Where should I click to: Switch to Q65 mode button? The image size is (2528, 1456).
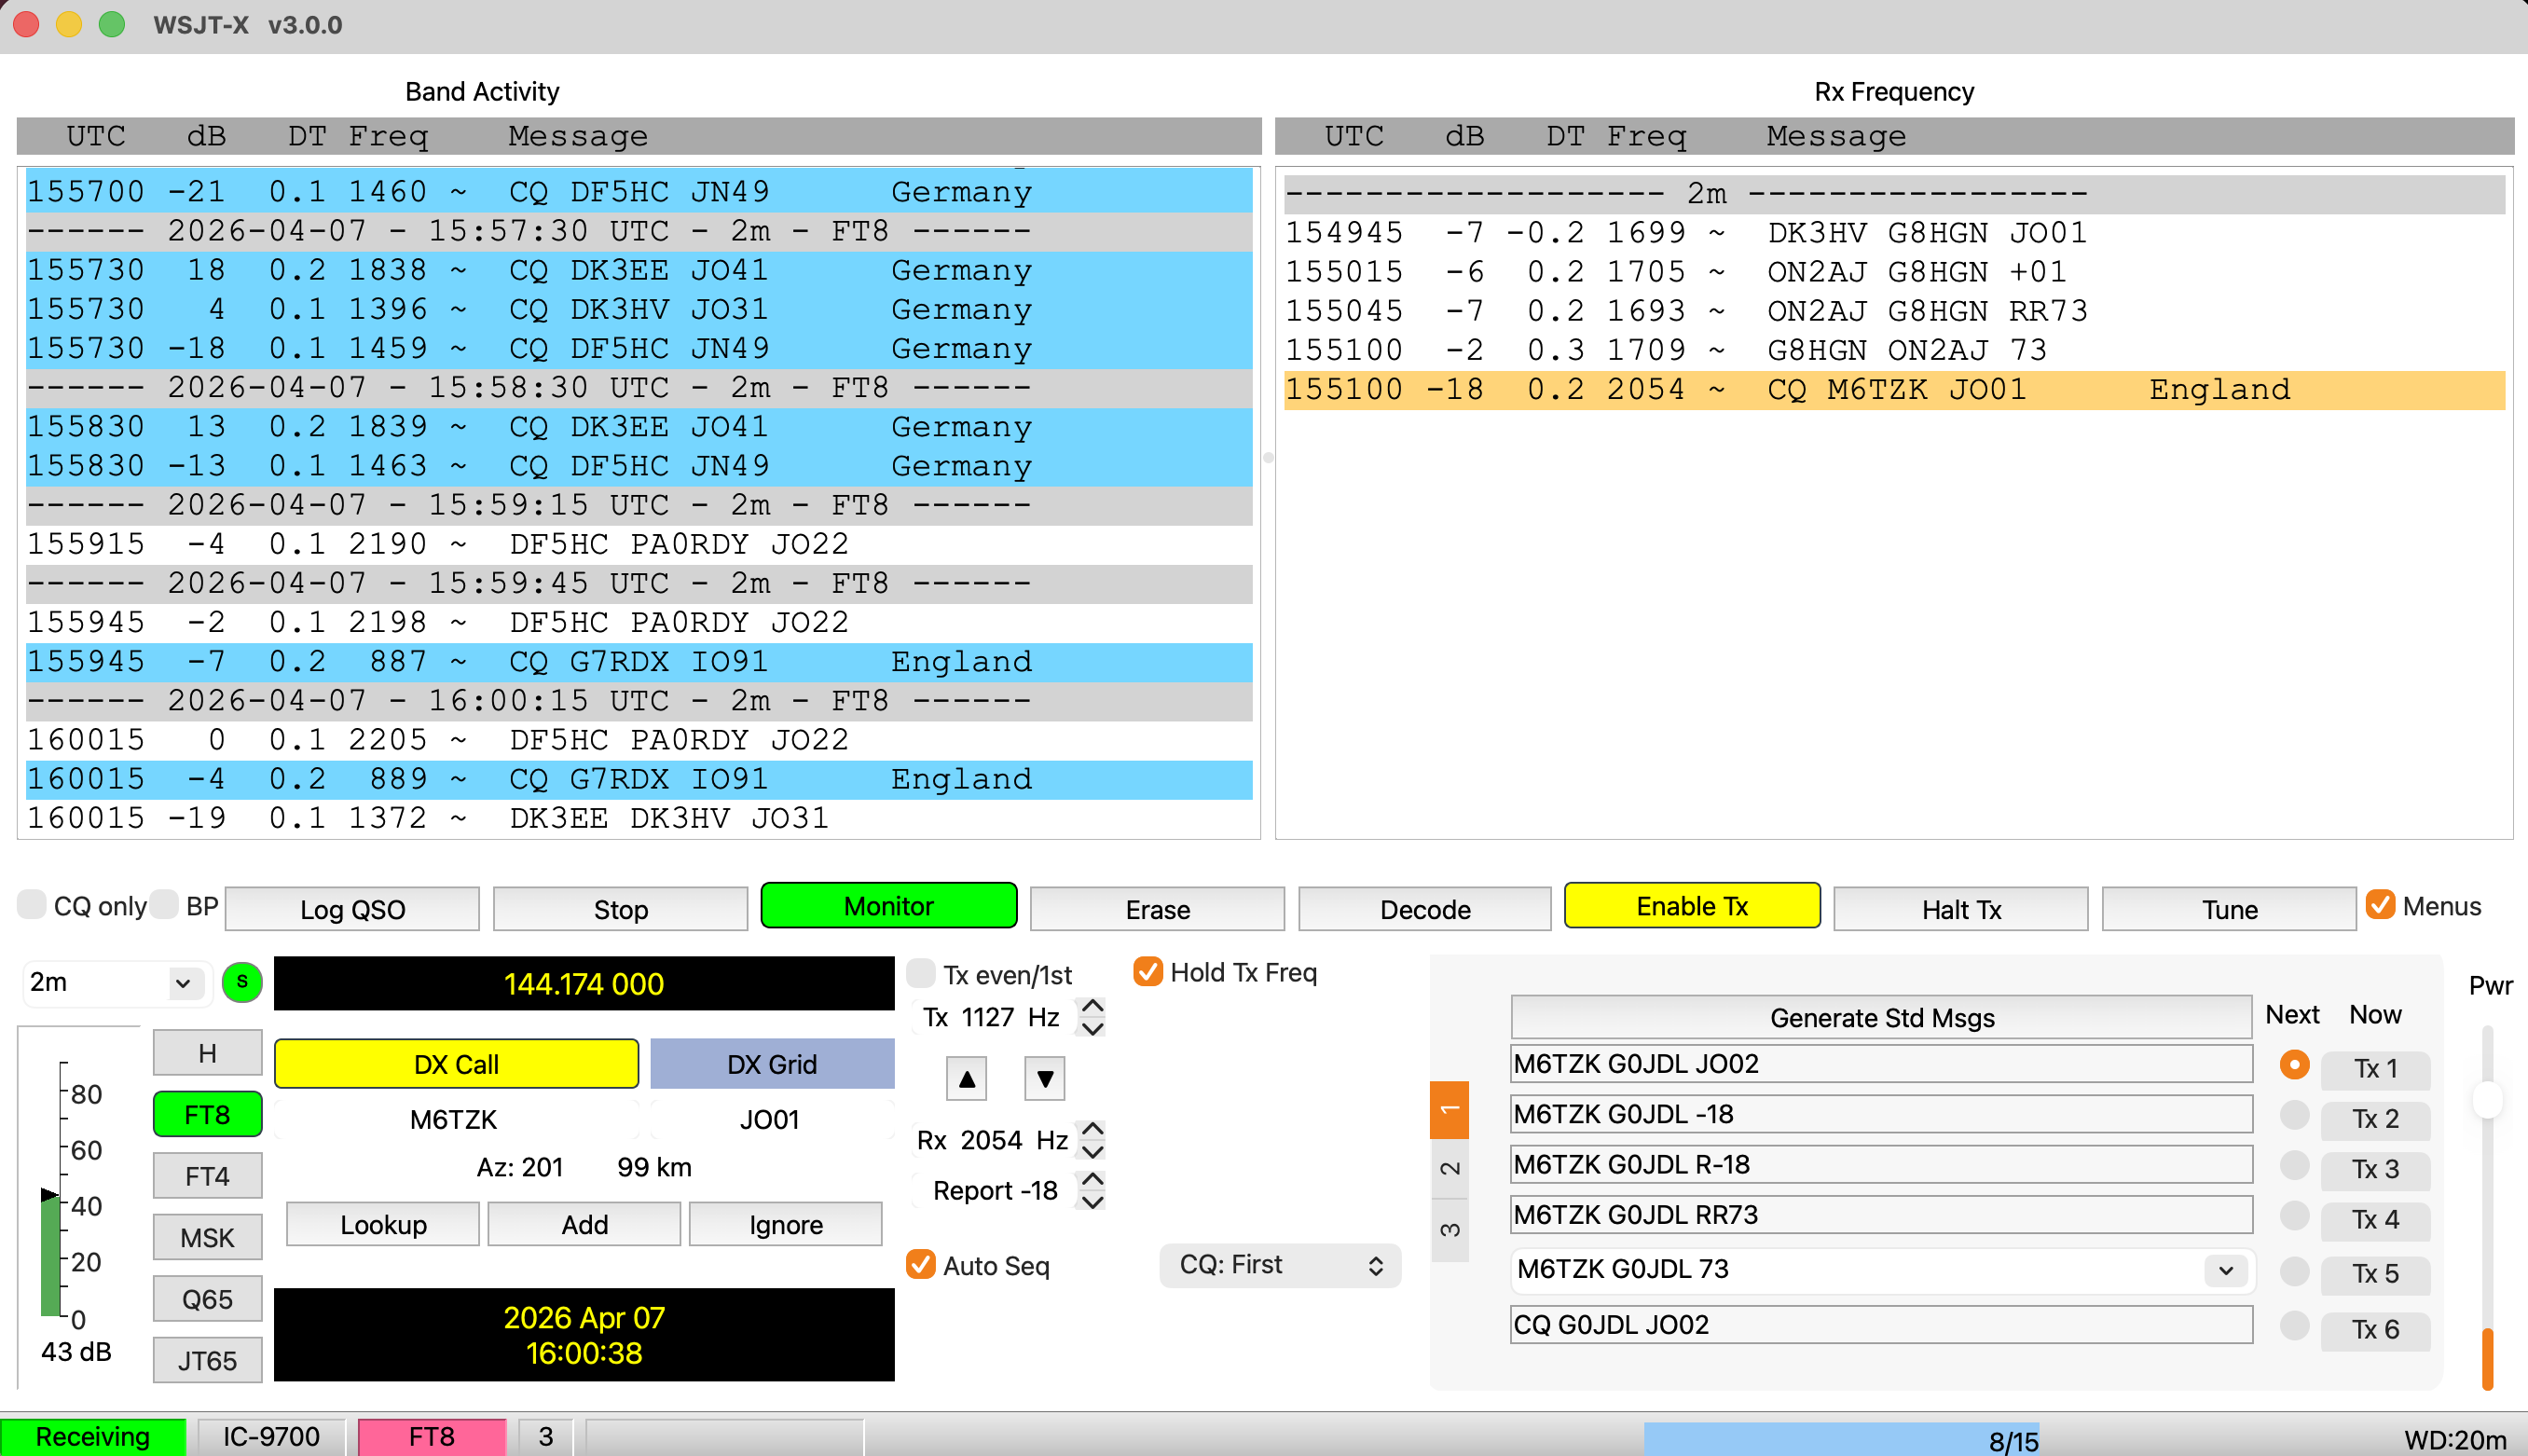click(x=207, y=1299)
